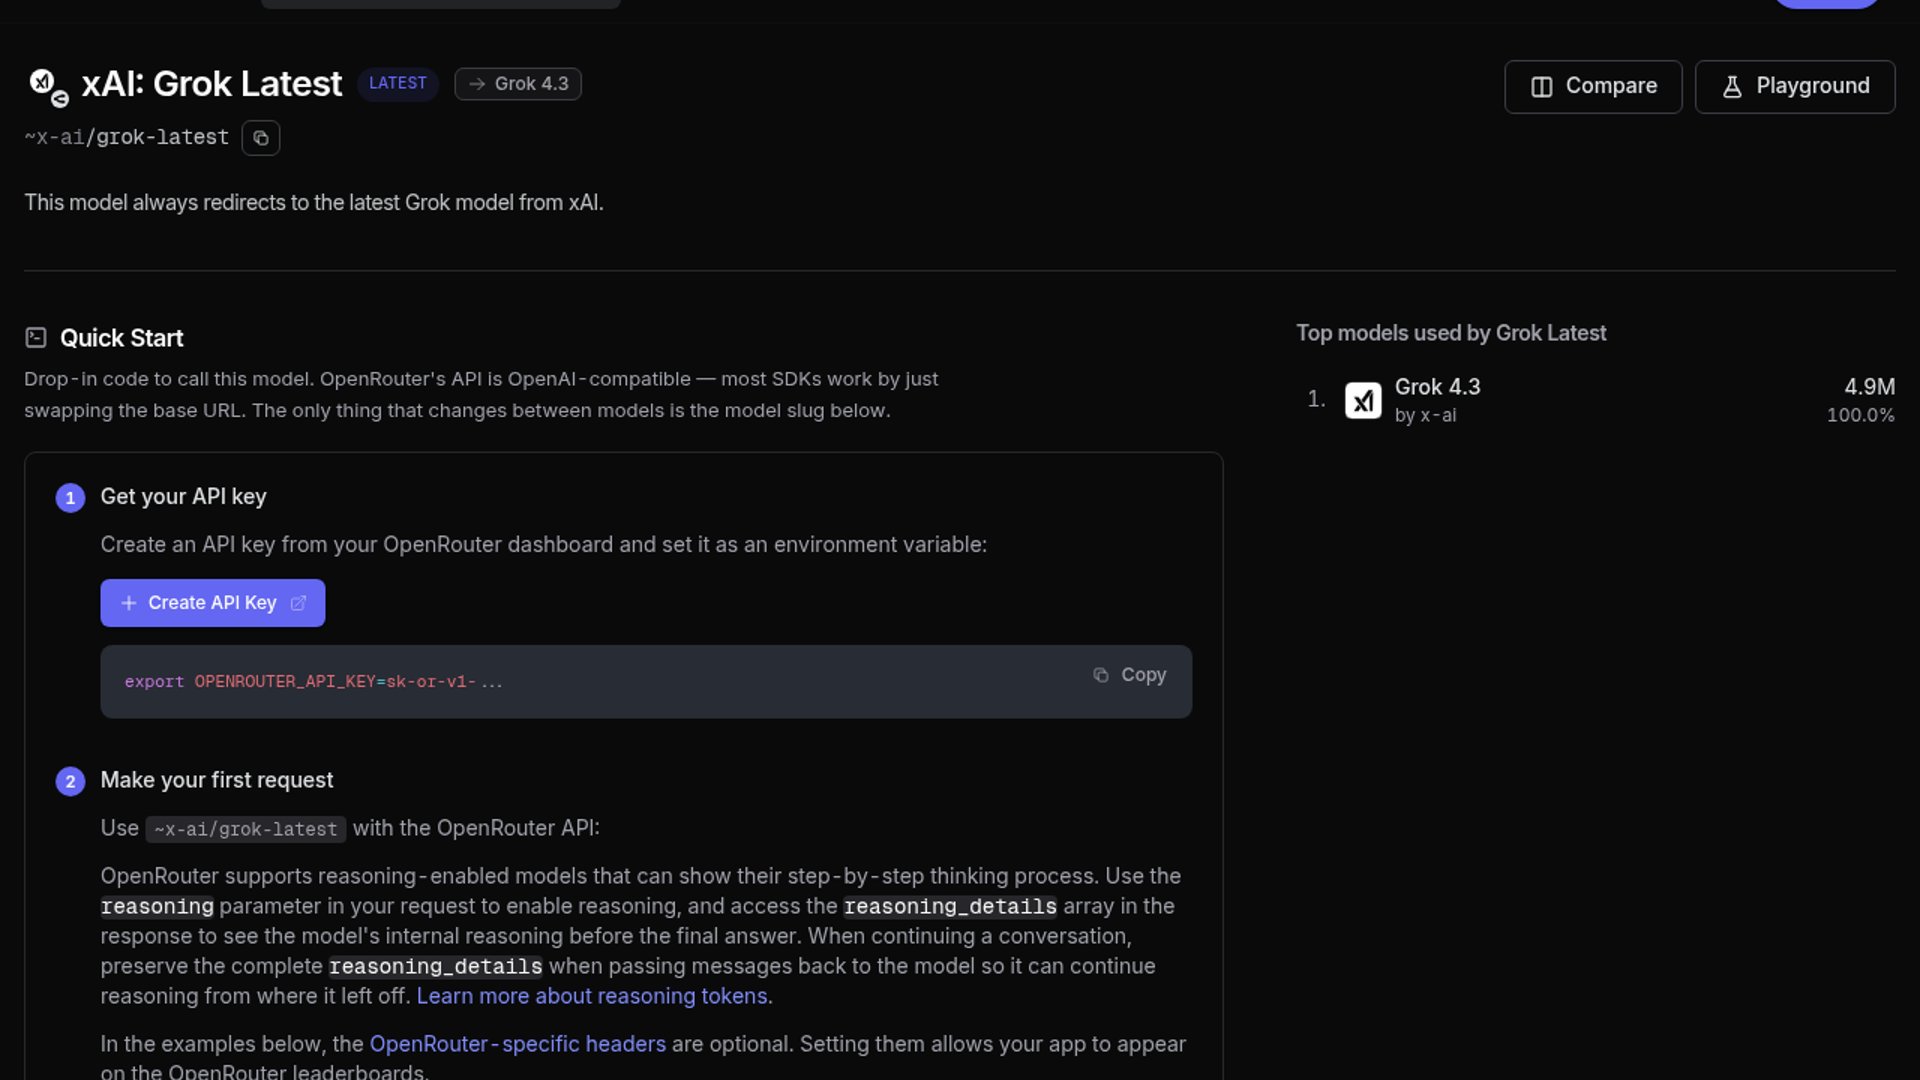1920x1080 pixels.
Task: Click the inline ~x-ai/grok-latest code chip
Action: (246, 829)
